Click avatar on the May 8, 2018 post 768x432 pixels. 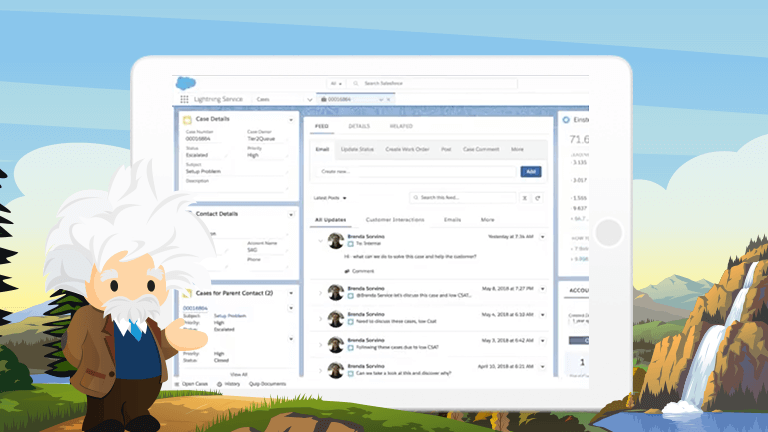336,292
